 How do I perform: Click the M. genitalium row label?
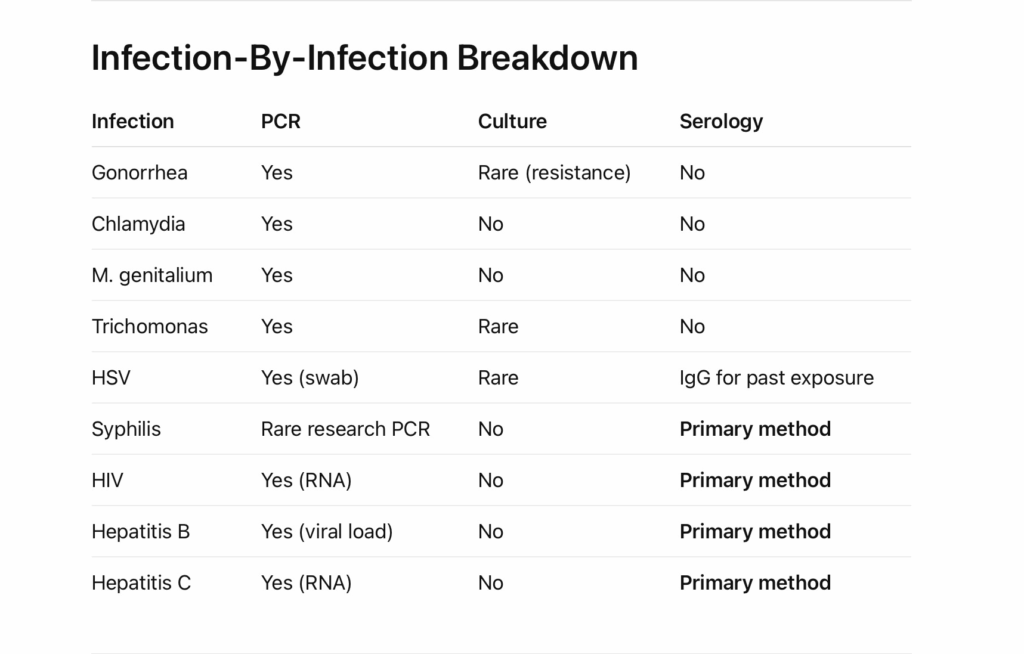tap(152, 275)
